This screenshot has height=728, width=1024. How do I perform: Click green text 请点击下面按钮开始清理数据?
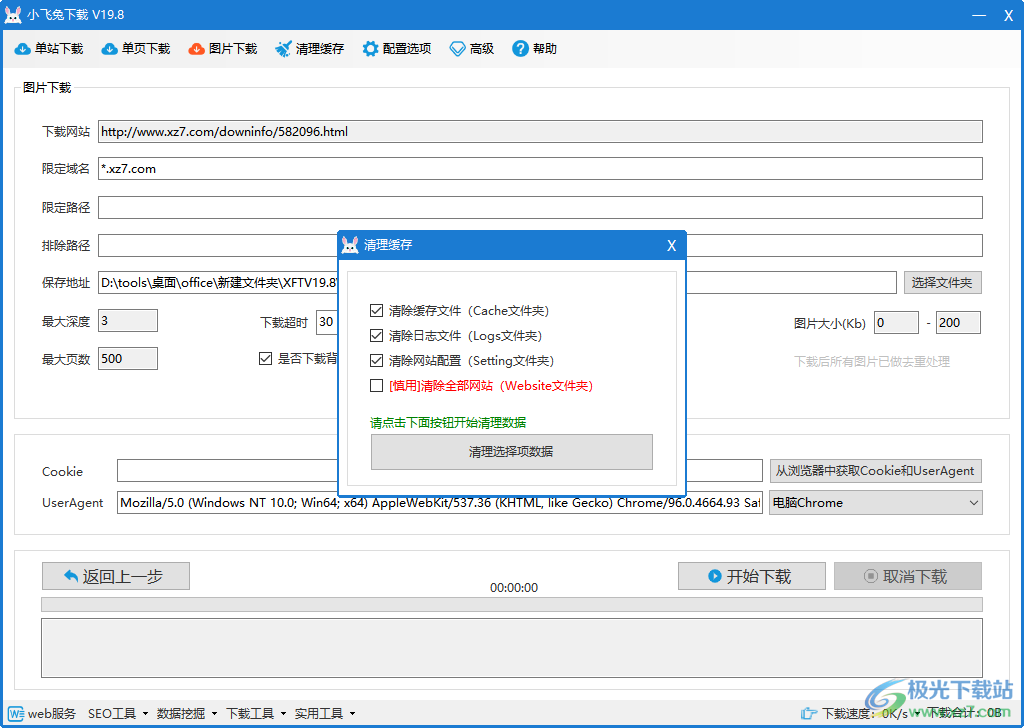coord(448,423)
